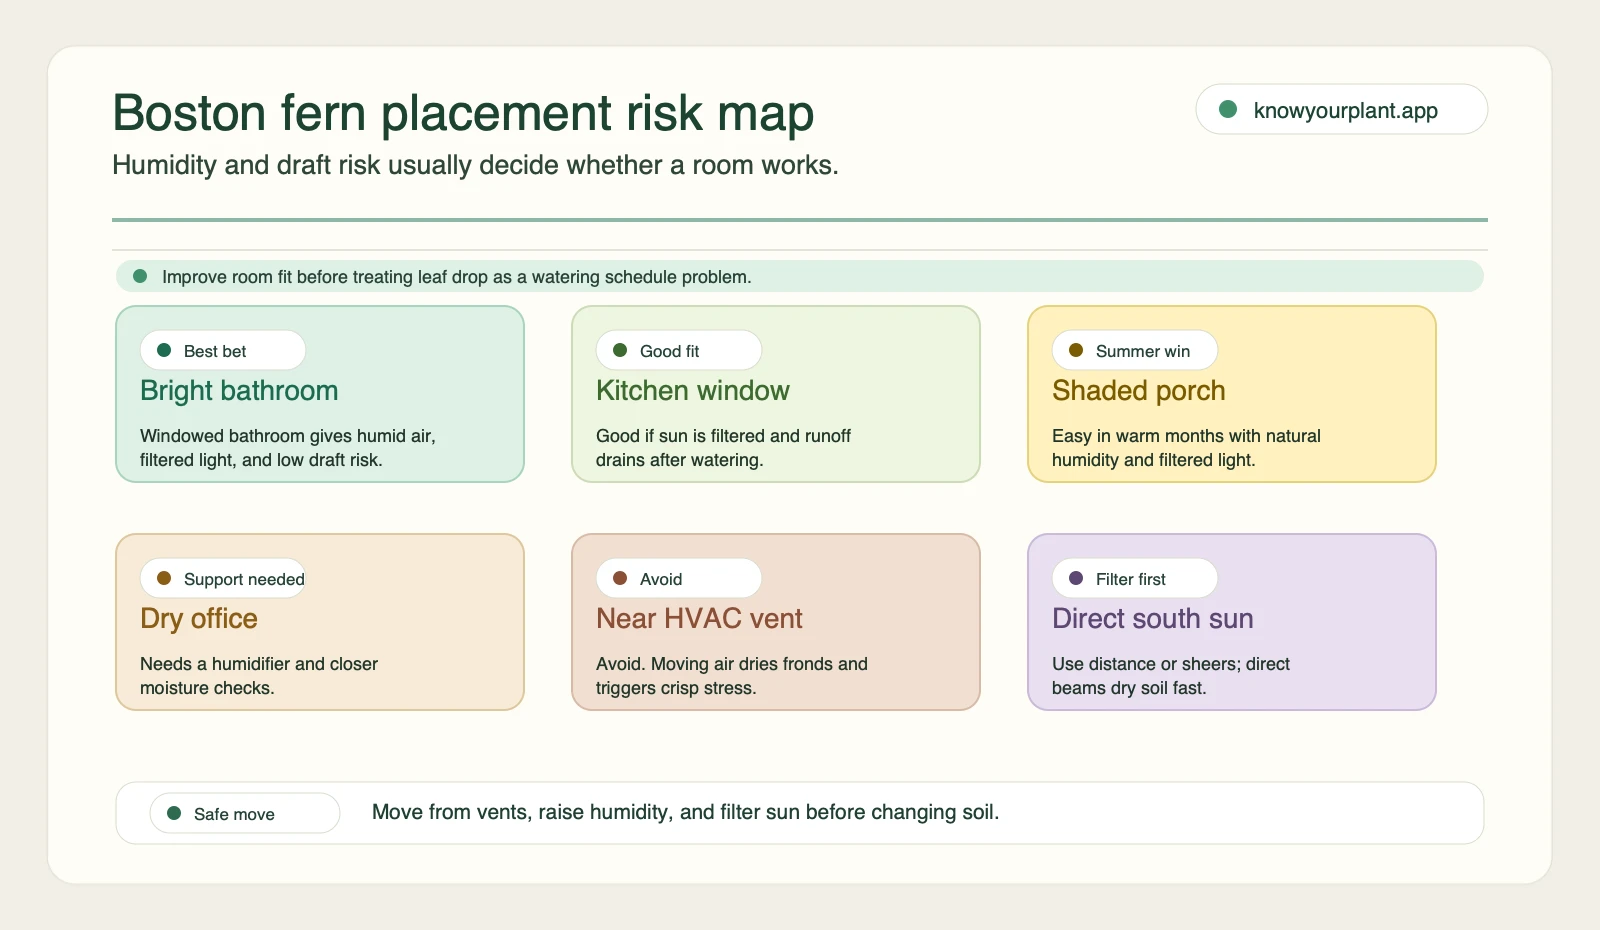Select the Safe move badge

pos(245,813)
